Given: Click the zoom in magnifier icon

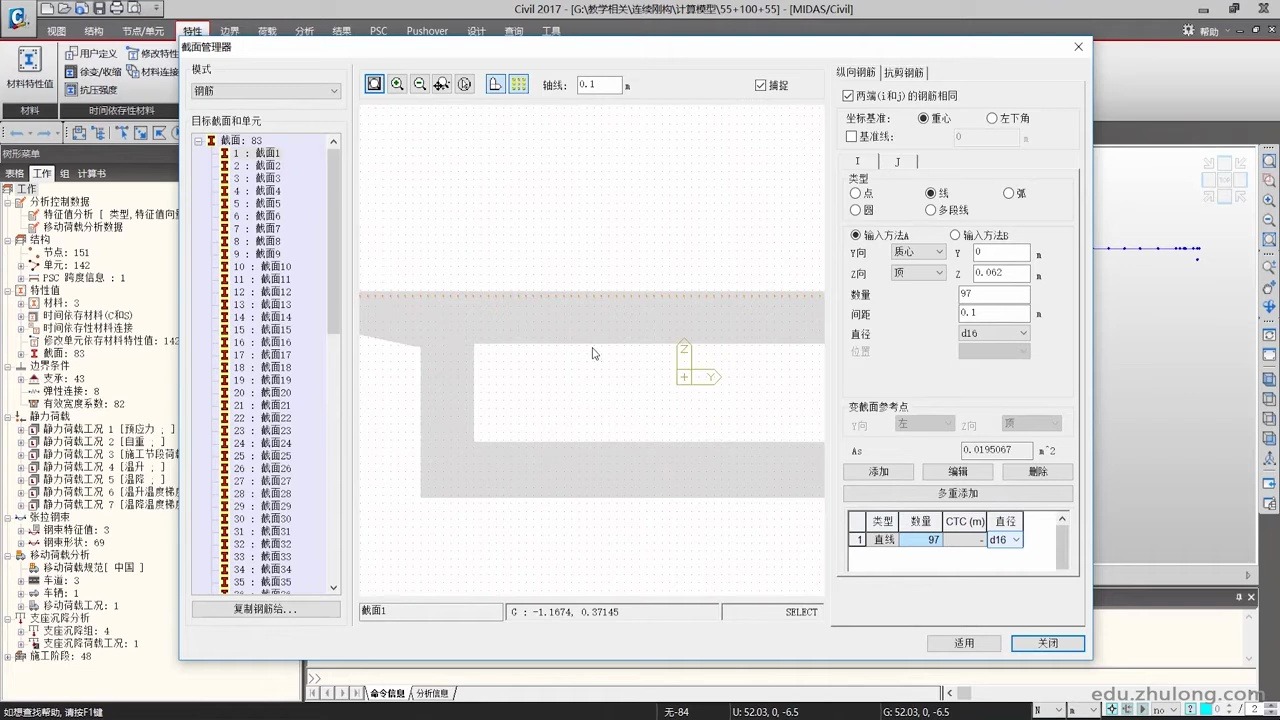Looking at the screenshot, I should [x=397, y=85].
